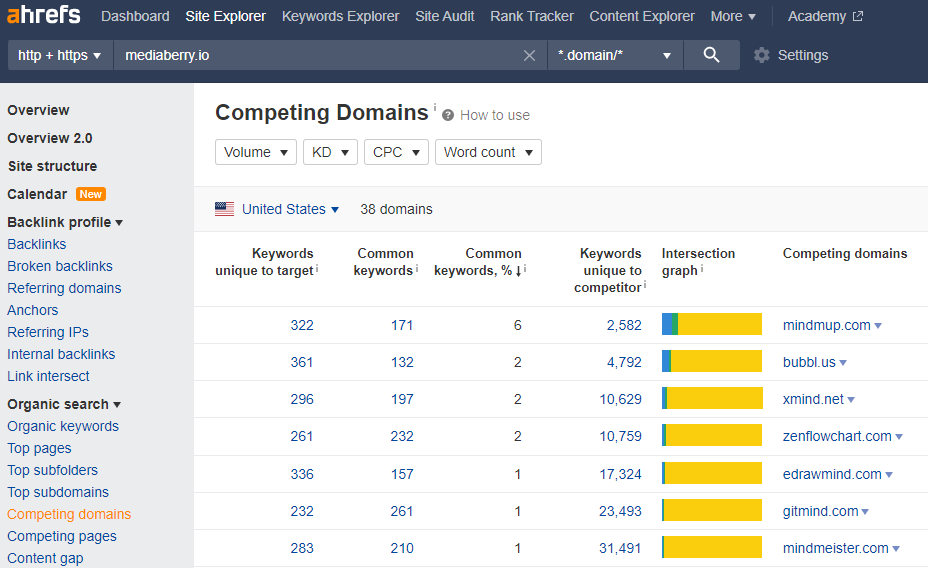
Task: Click the United States flag icon
Action: point(224,209)
